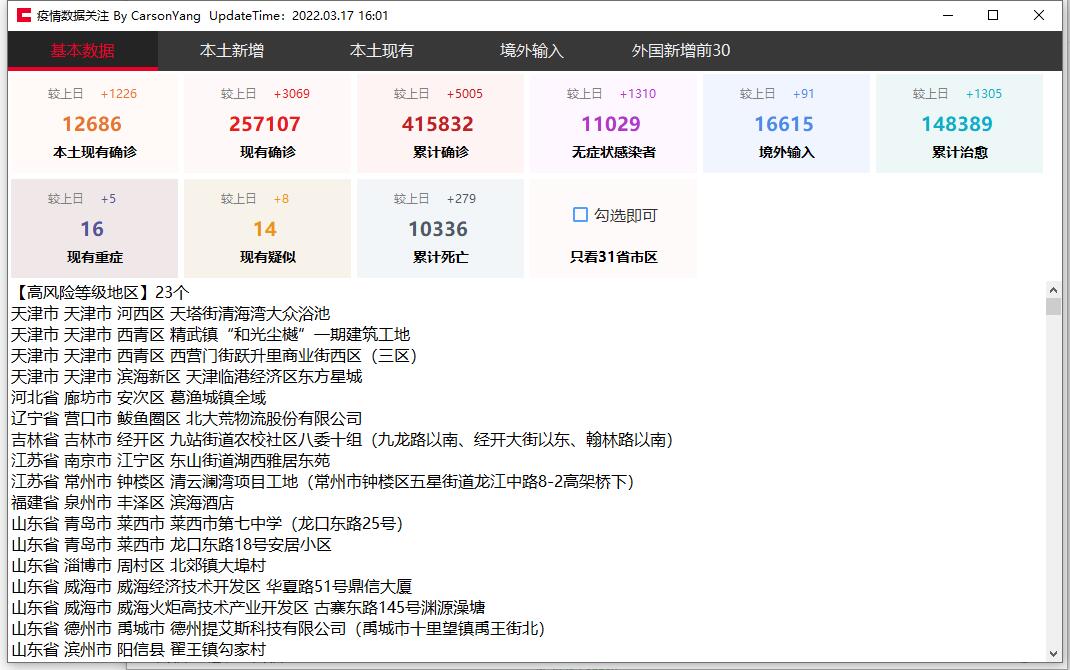
Task: Click the 现有疑似 14 card
Action: [x=266, y=229]
